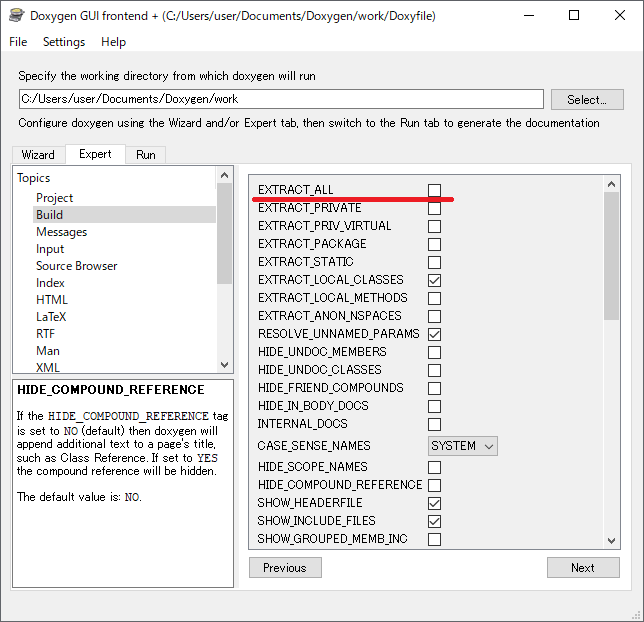
Task: Open the CASE_SENSE_NAMES dropdown
Action: (462, 446)
